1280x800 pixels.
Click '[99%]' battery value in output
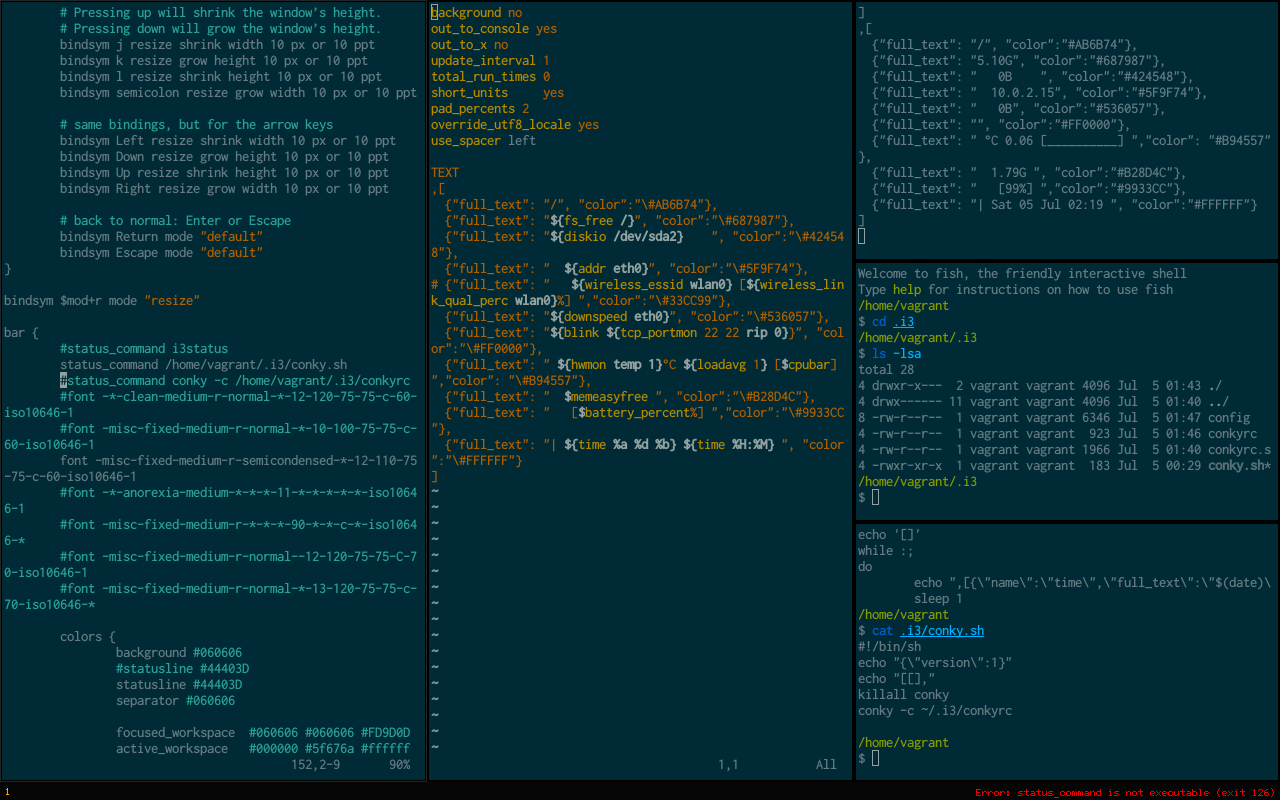[x=1015, y=189]
